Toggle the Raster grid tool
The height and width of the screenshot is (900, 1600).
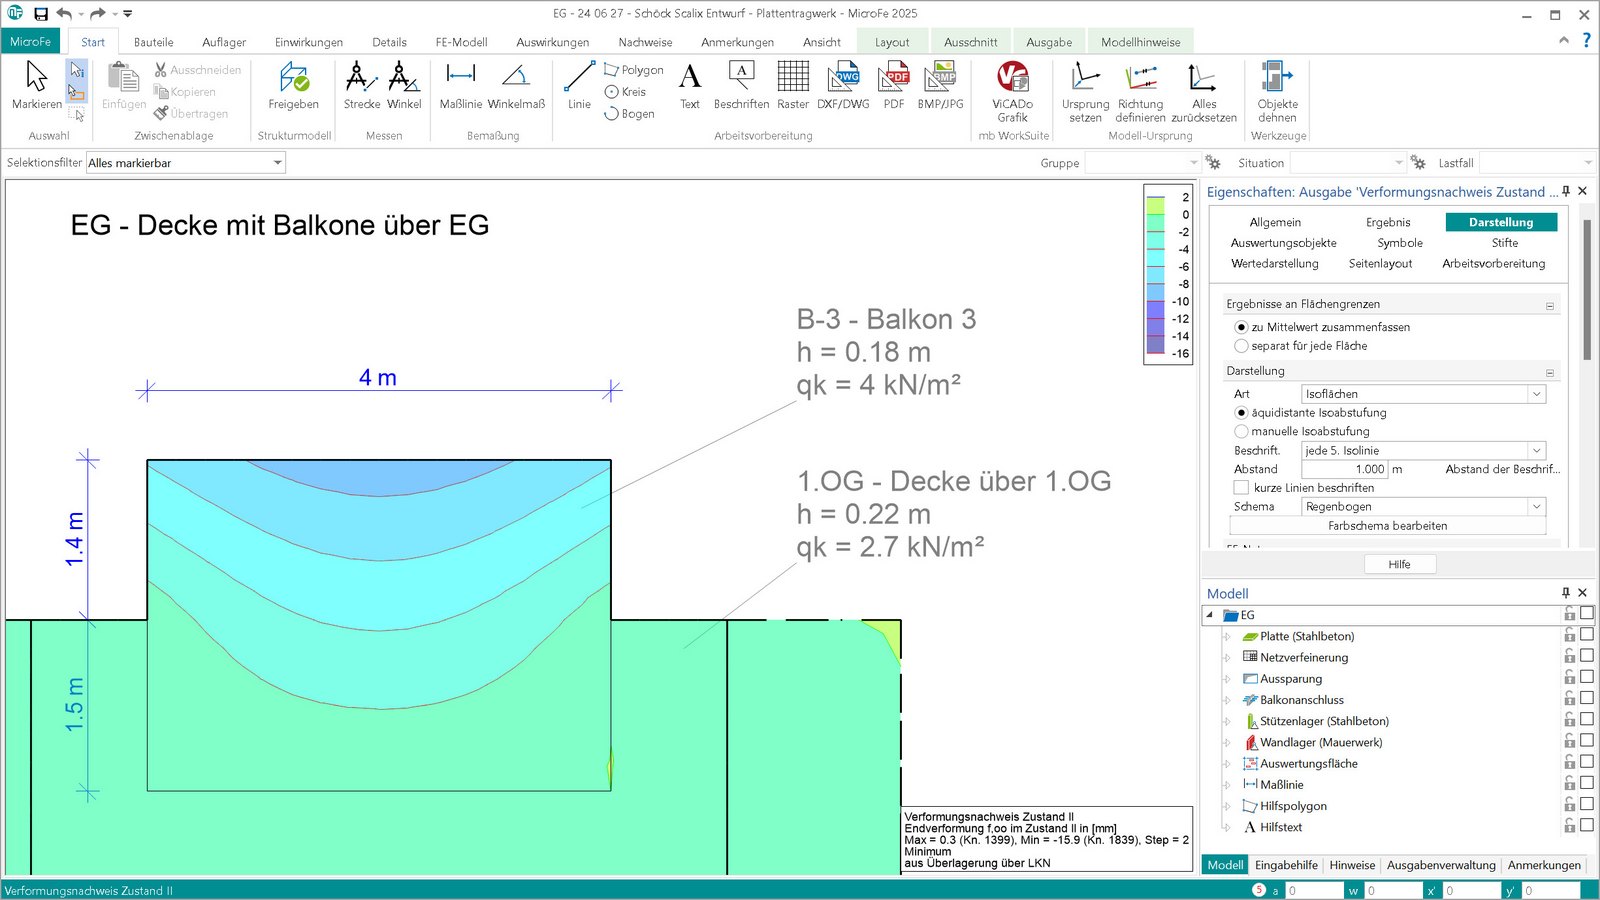[793, 85]
